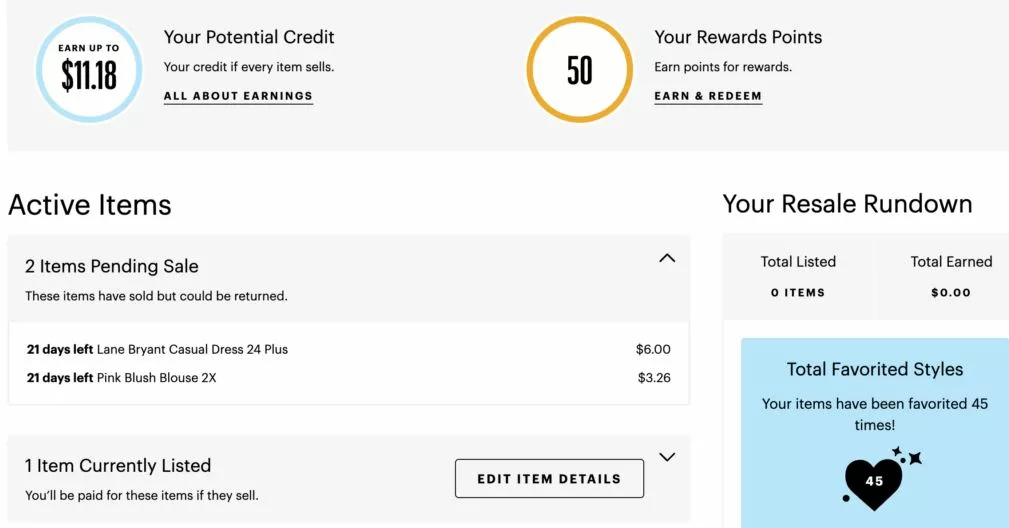Click the Your Potential Credit heading
Screen dimensions: 1009x528
[249, 37]
